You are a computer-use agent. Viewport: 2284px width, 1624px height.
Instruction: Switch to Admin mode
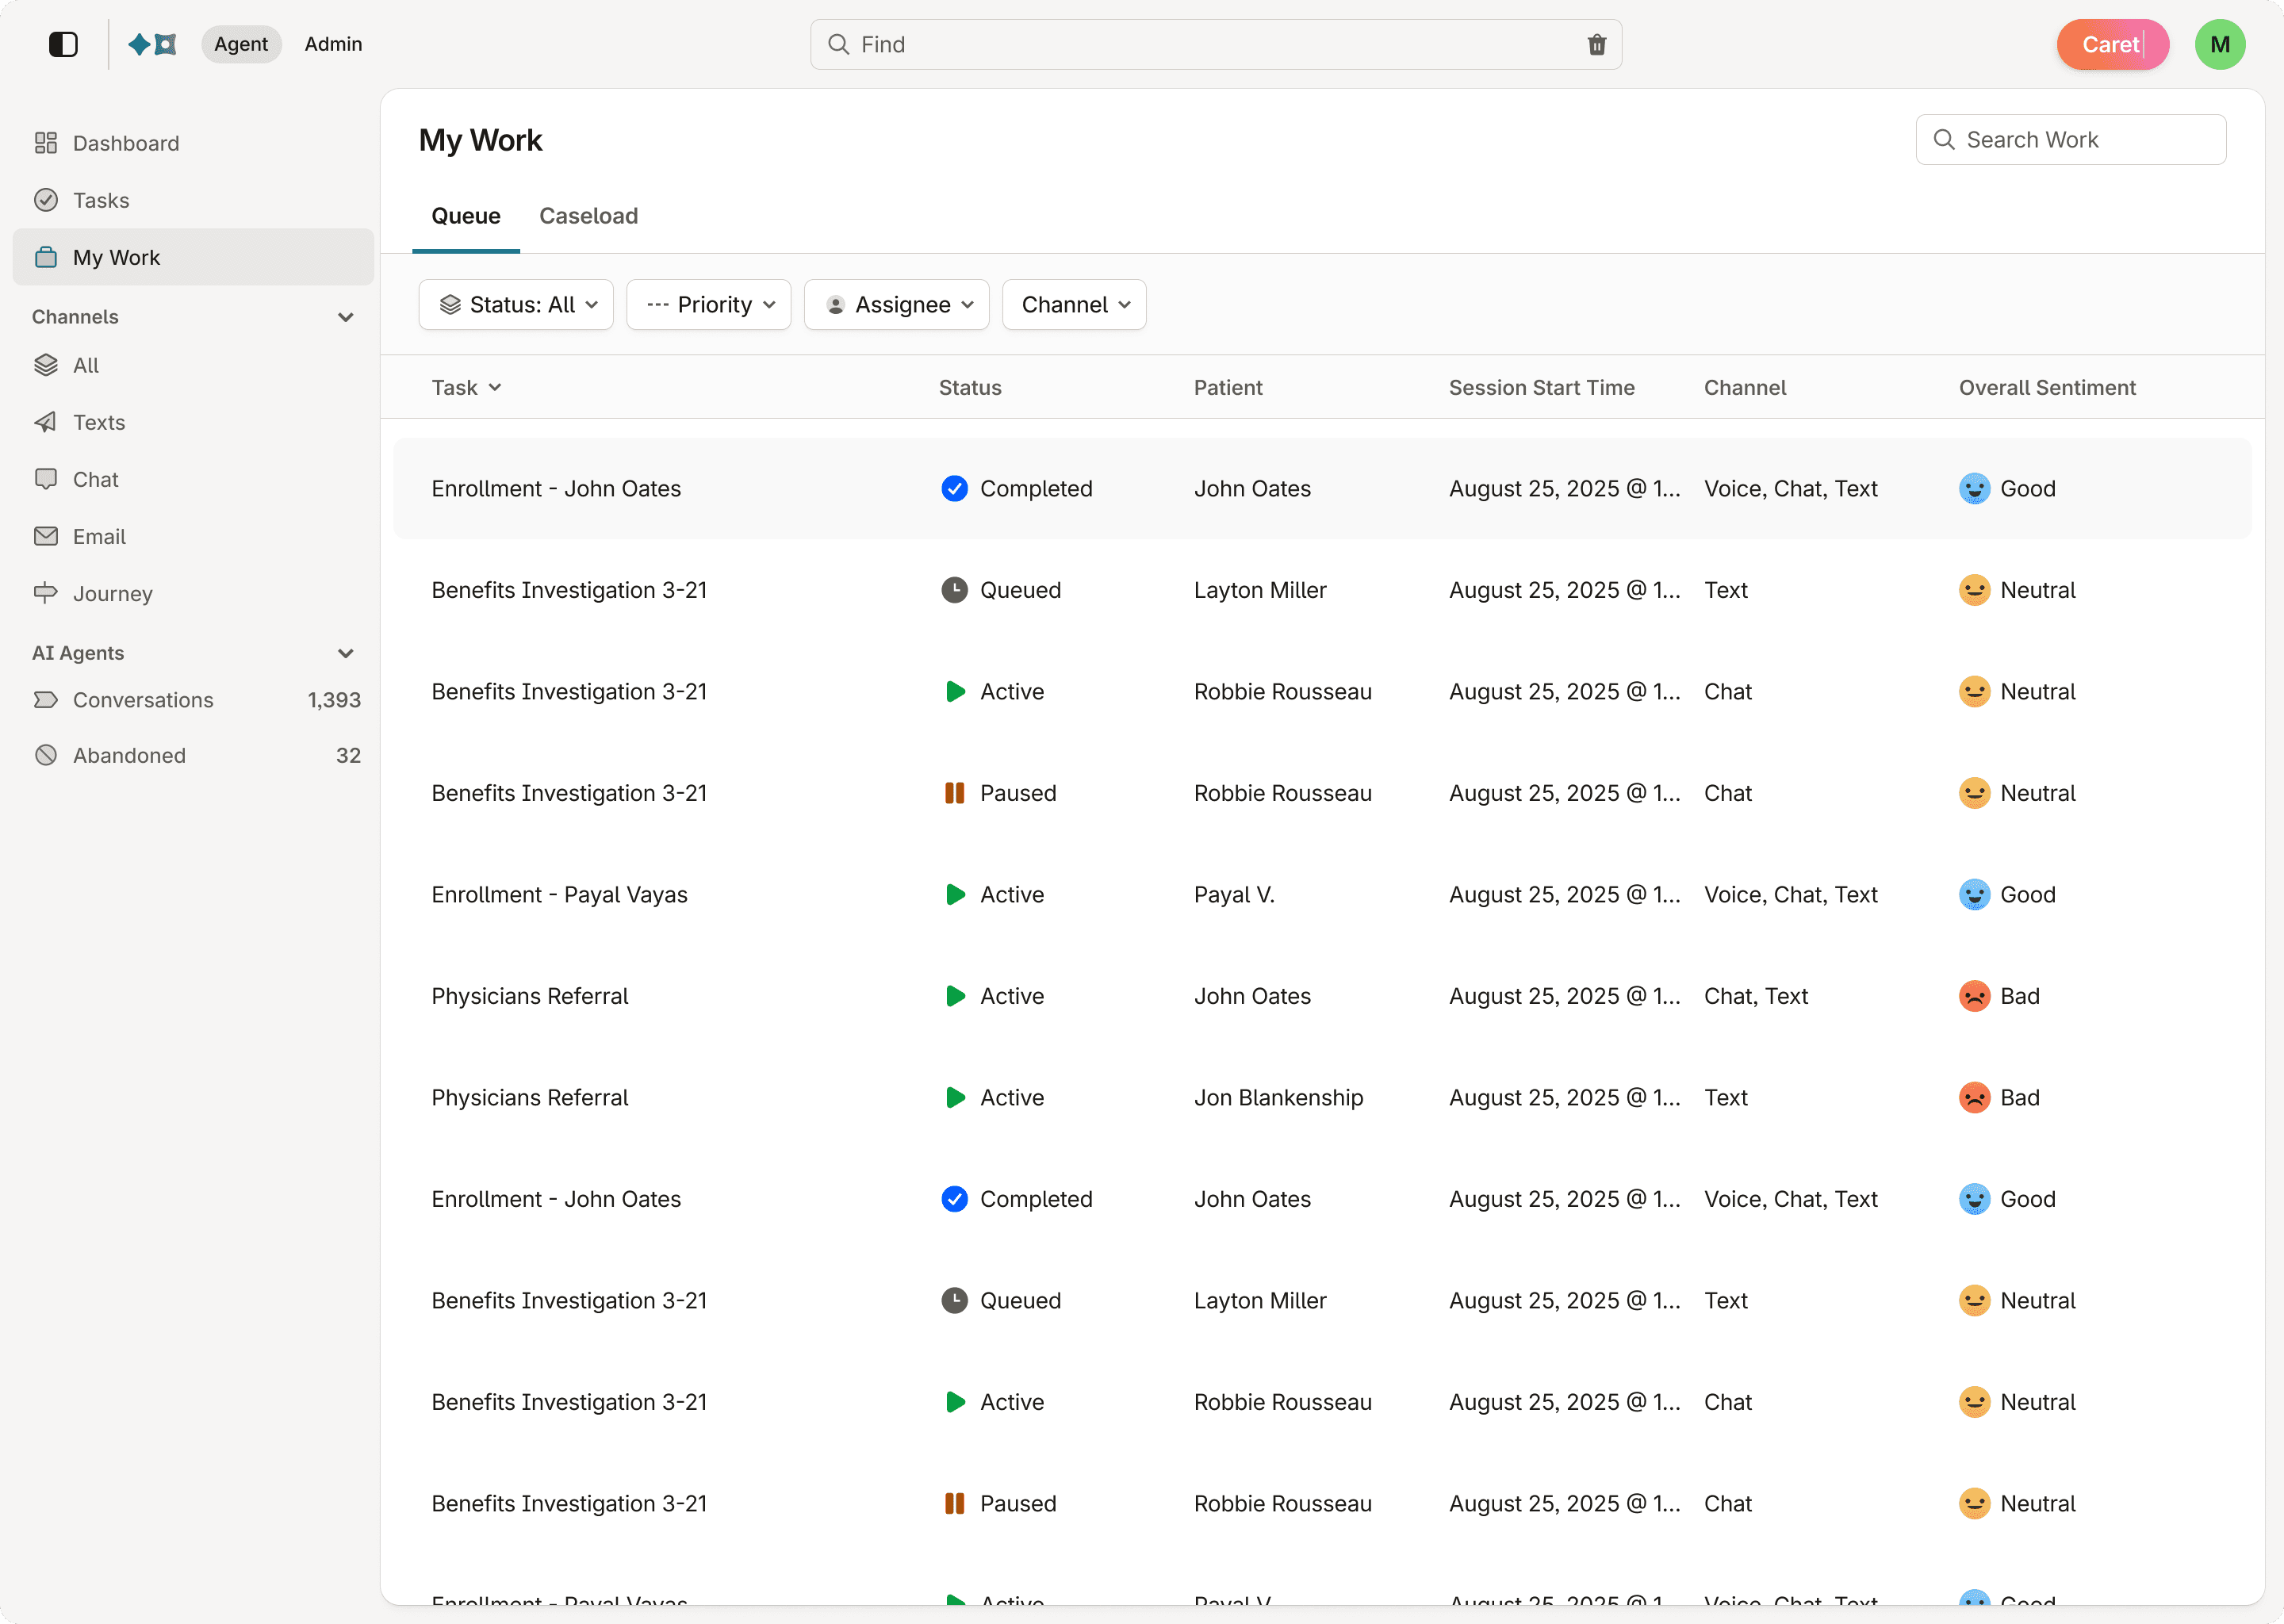pyautogui.click(x=333, y=44)
